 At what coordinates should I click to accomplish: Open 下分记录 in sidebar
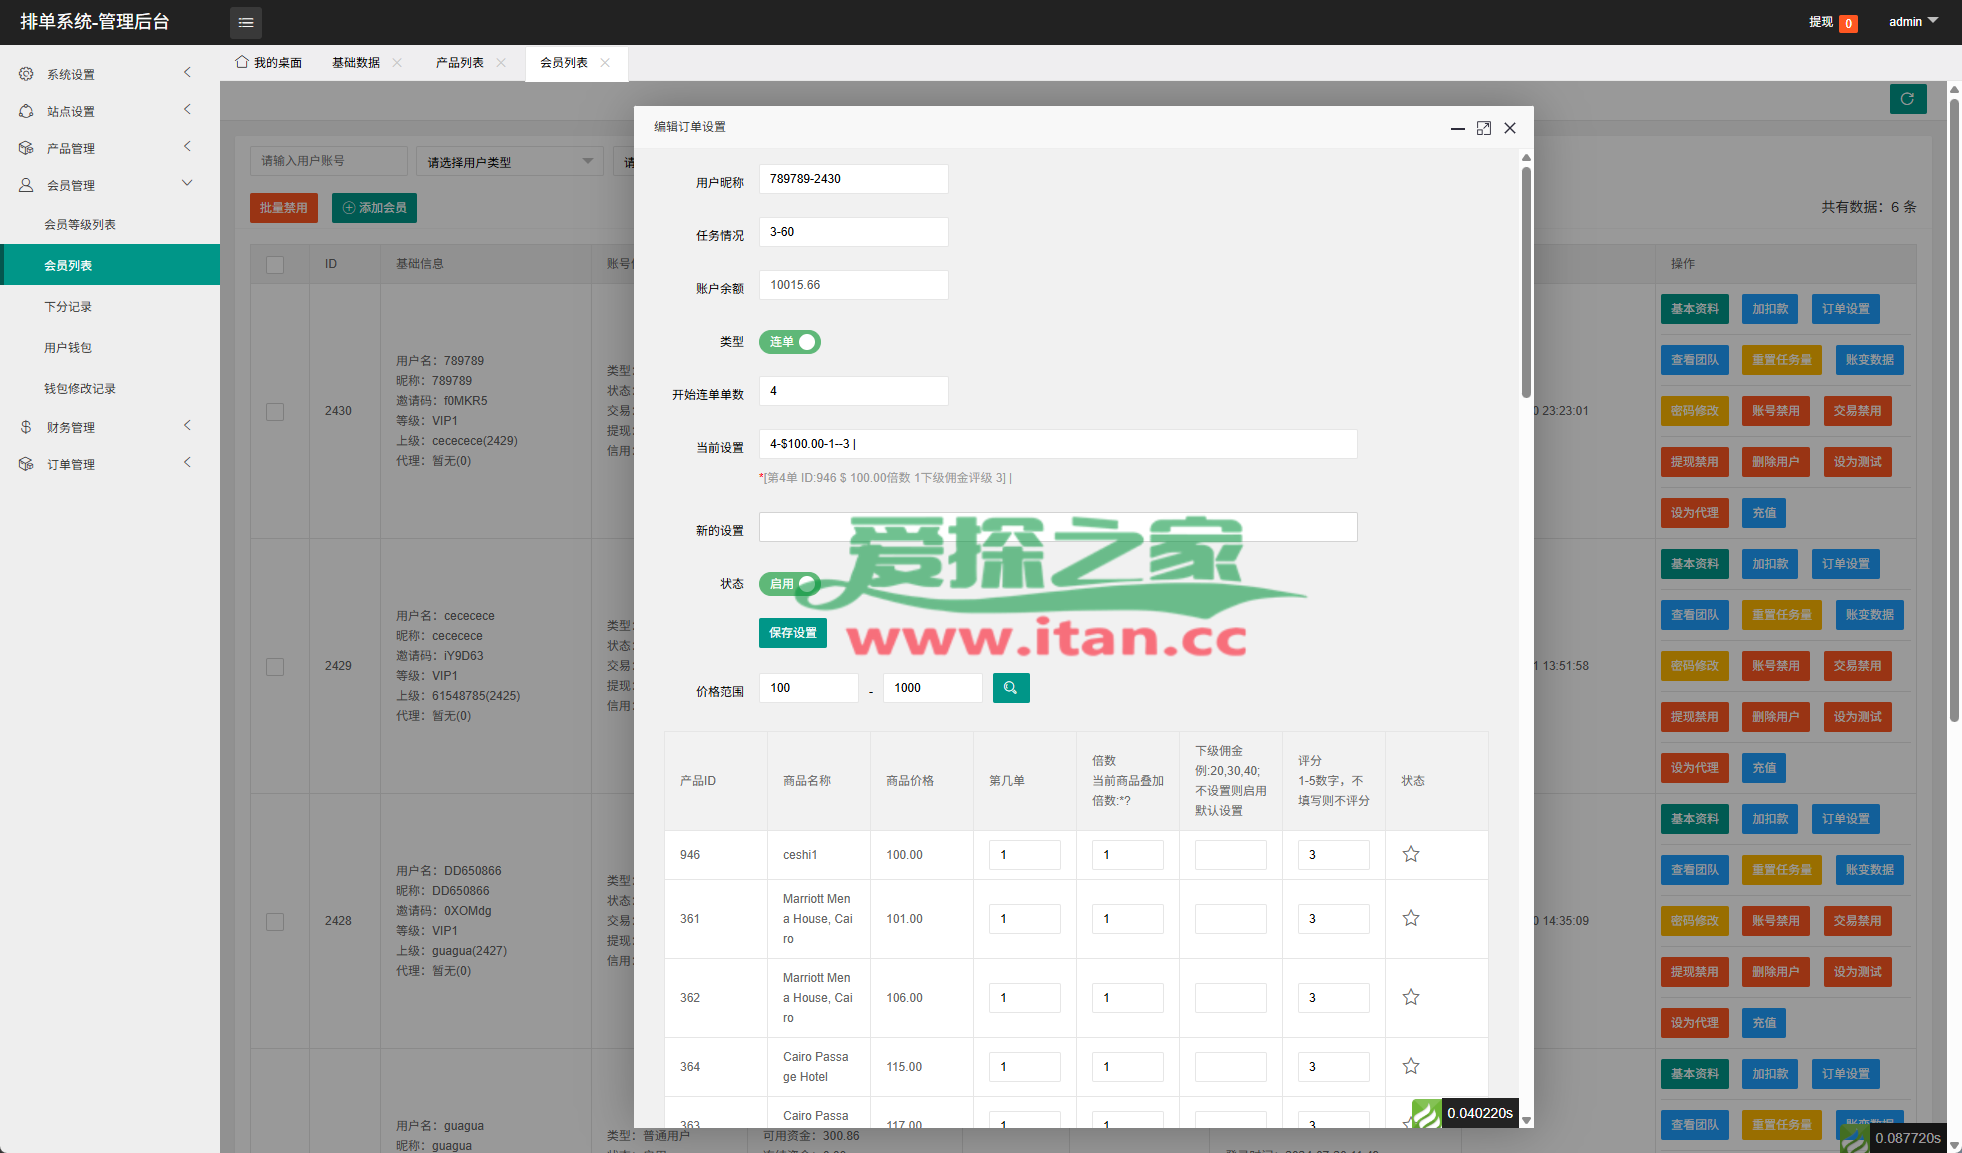click(110, 307)
